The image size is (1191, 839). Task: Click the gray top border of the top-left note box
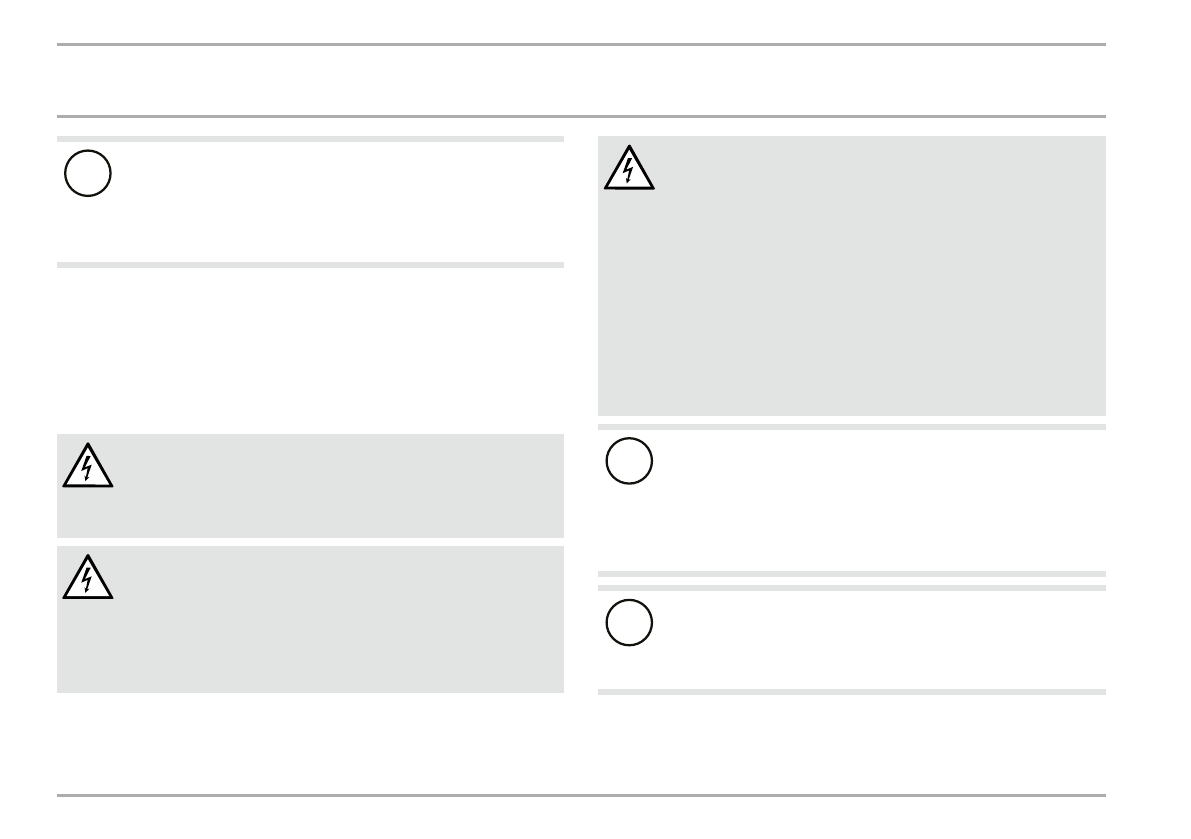click(x=310, y=139)
